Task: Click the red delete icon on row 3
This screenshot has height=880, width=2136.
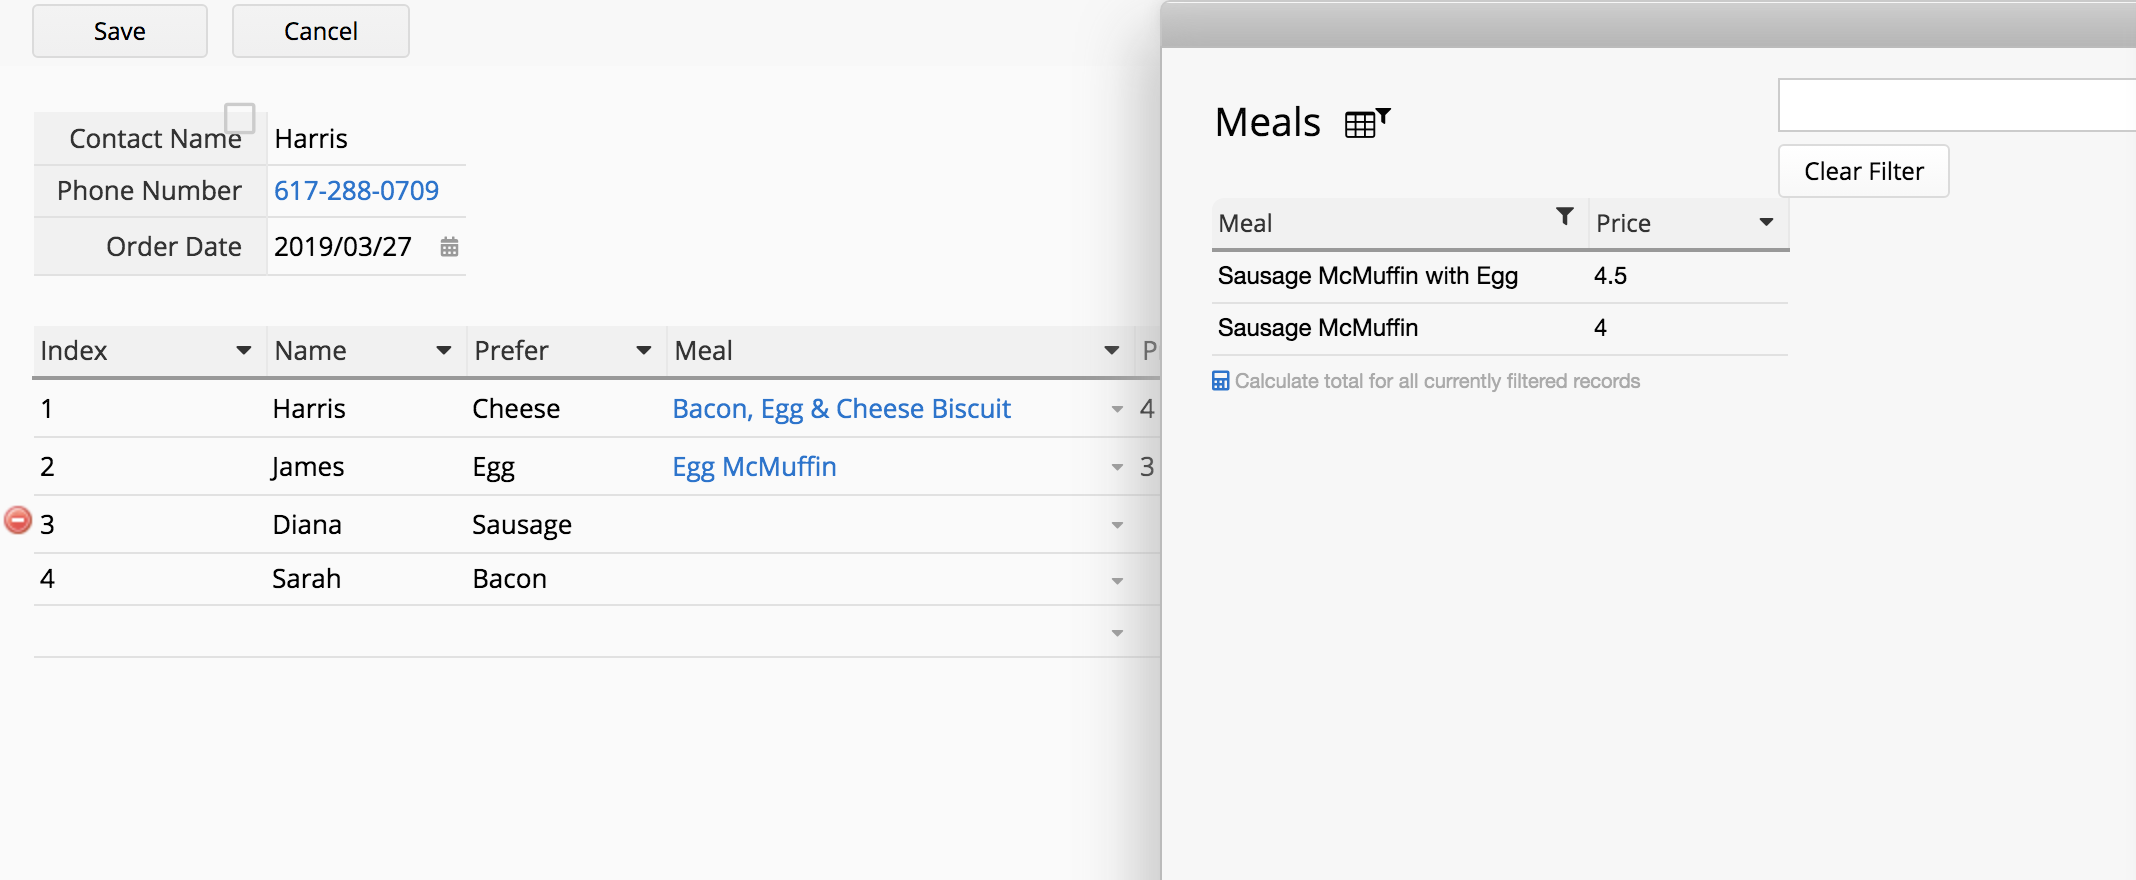Action: point(18,520)
